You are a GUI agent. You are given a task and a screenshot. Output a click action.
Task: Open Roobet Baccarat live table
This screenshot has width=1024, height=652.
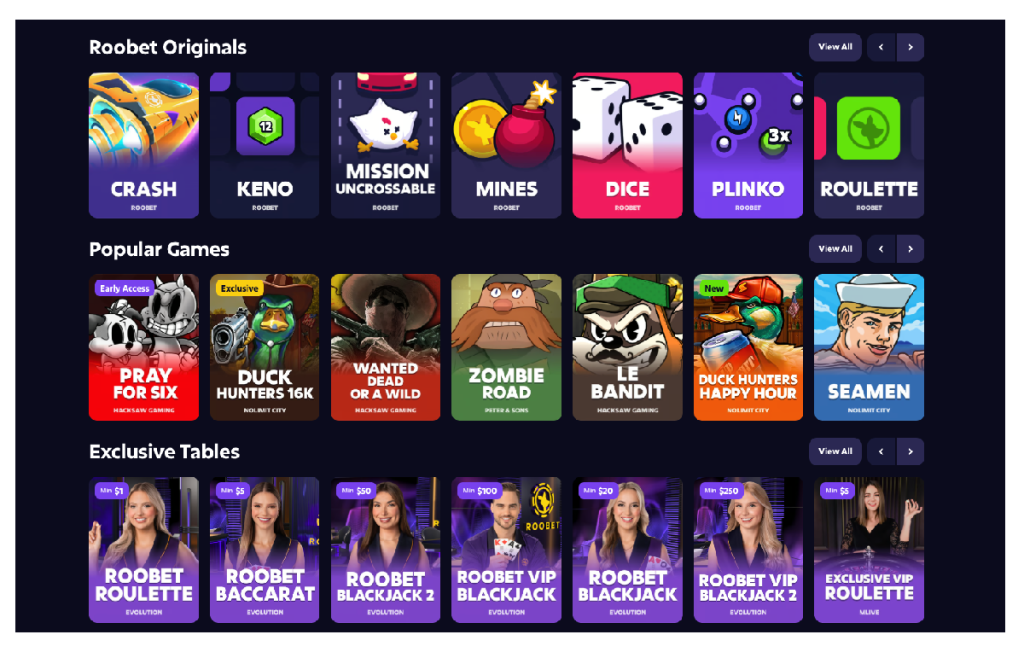point(264,549)
